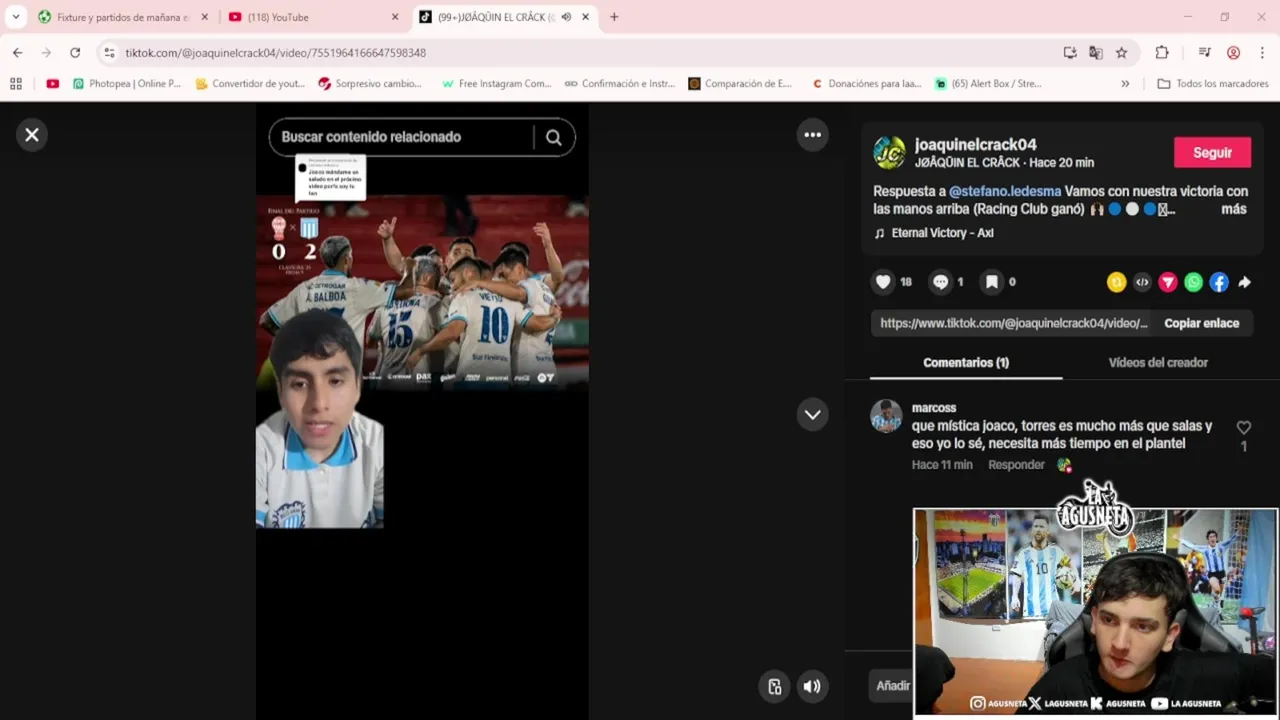1280x720 pixels.
Task: Open Sorpresivo cambio... bookmark
Action: 370,84
